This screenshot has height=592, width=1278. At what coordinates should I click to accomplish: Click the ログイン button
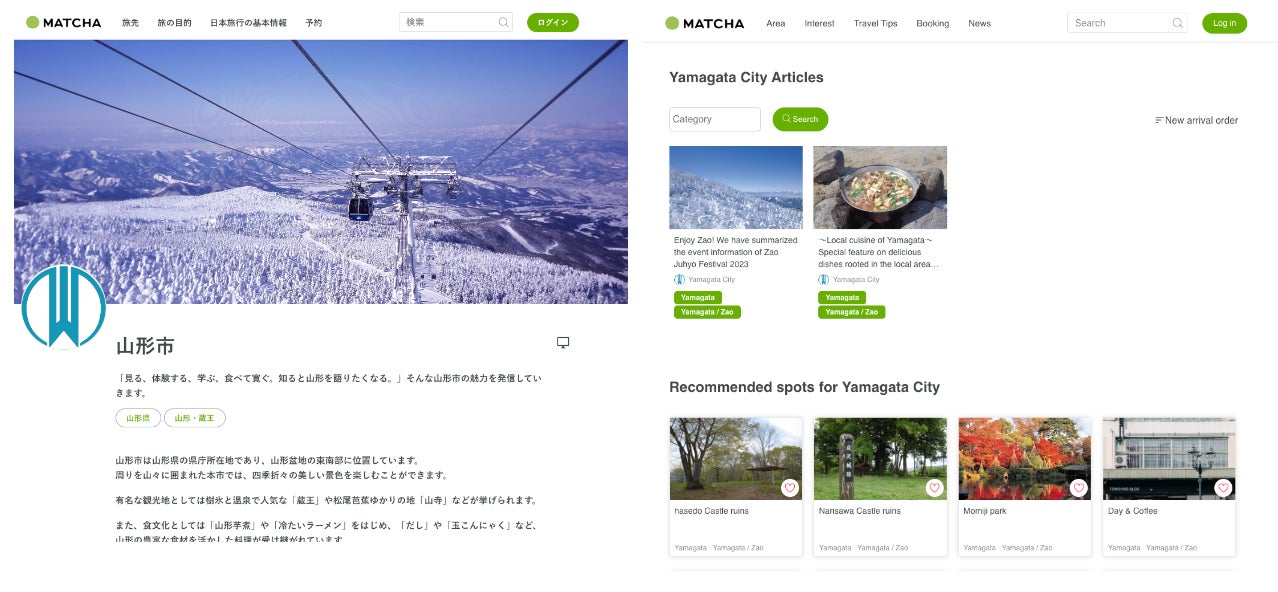click(553, 22)
